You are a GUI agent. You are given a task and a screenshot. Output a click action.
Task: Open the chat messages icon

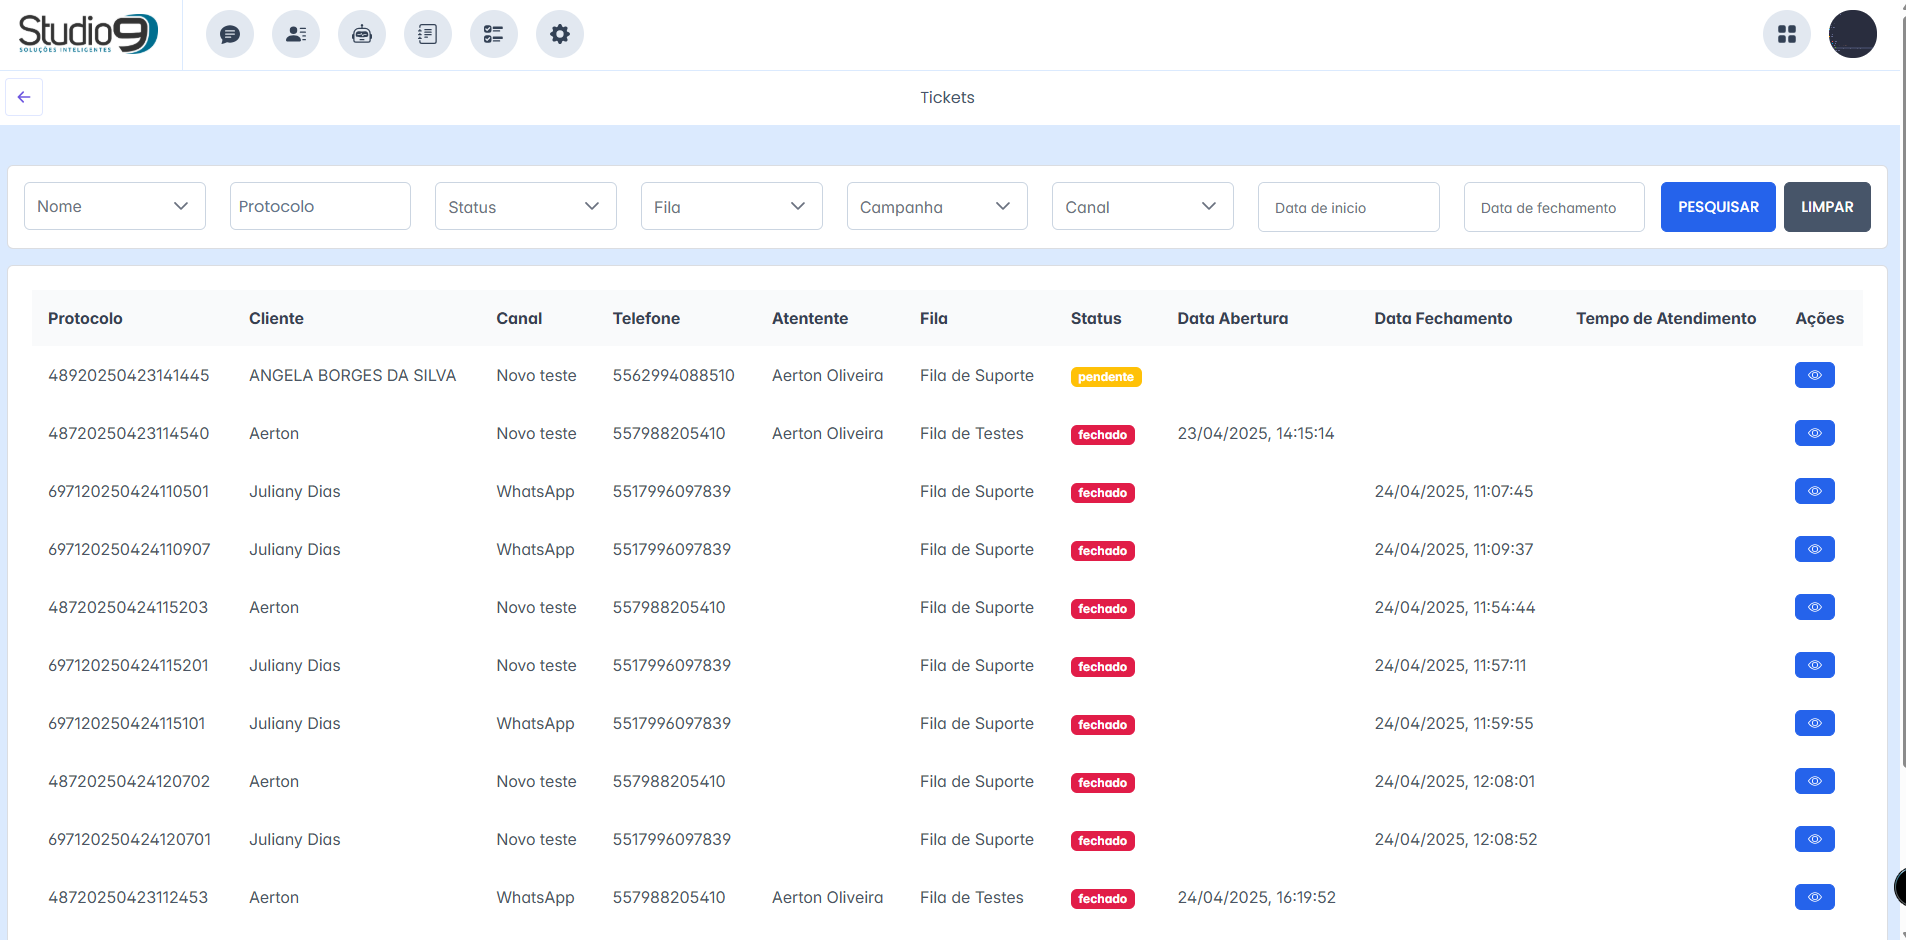(230, 34)
